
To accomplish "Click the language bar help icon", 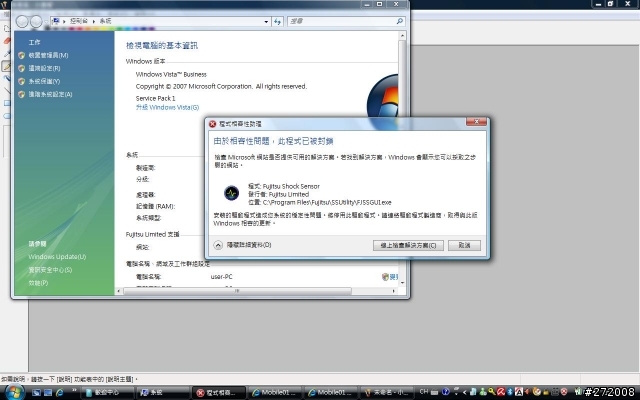I will click(446, 391).
